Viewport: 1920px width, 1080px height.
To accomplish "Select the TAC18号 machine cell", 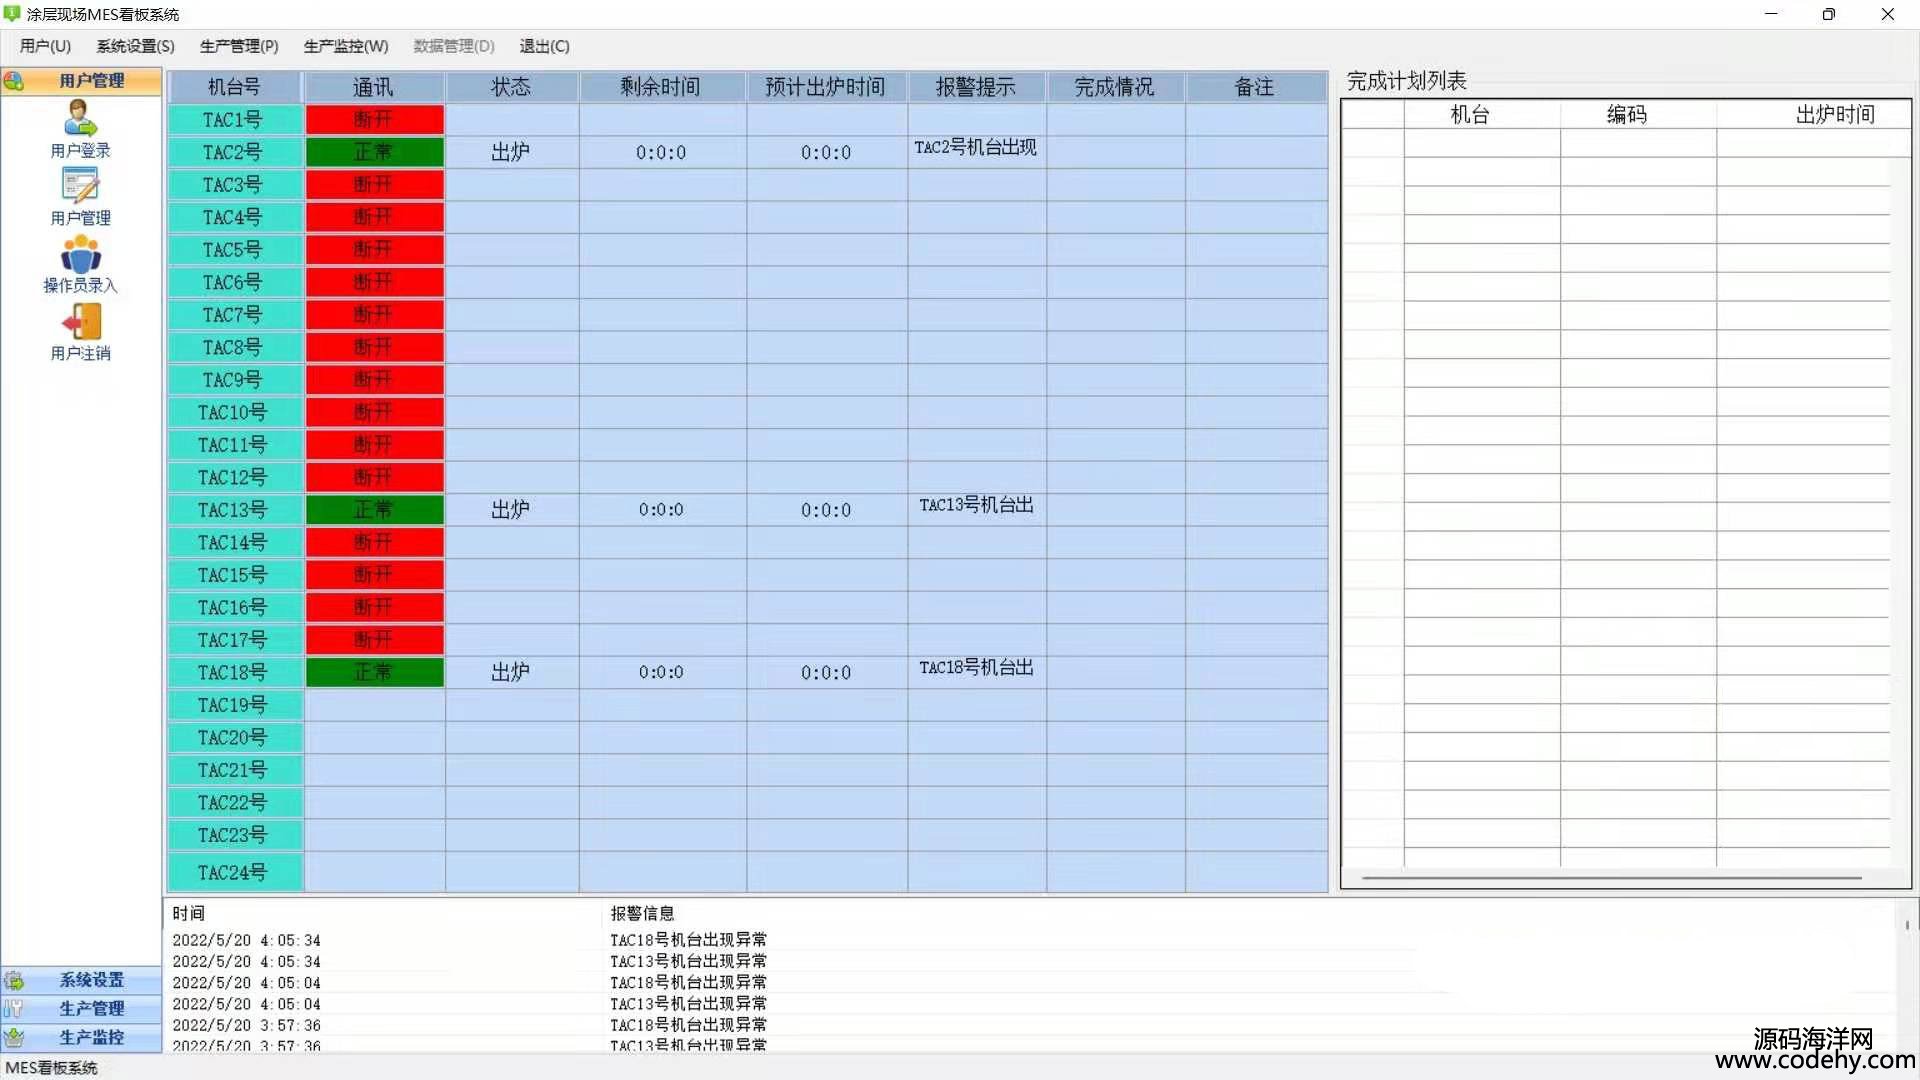I will [x=234, y=672].
